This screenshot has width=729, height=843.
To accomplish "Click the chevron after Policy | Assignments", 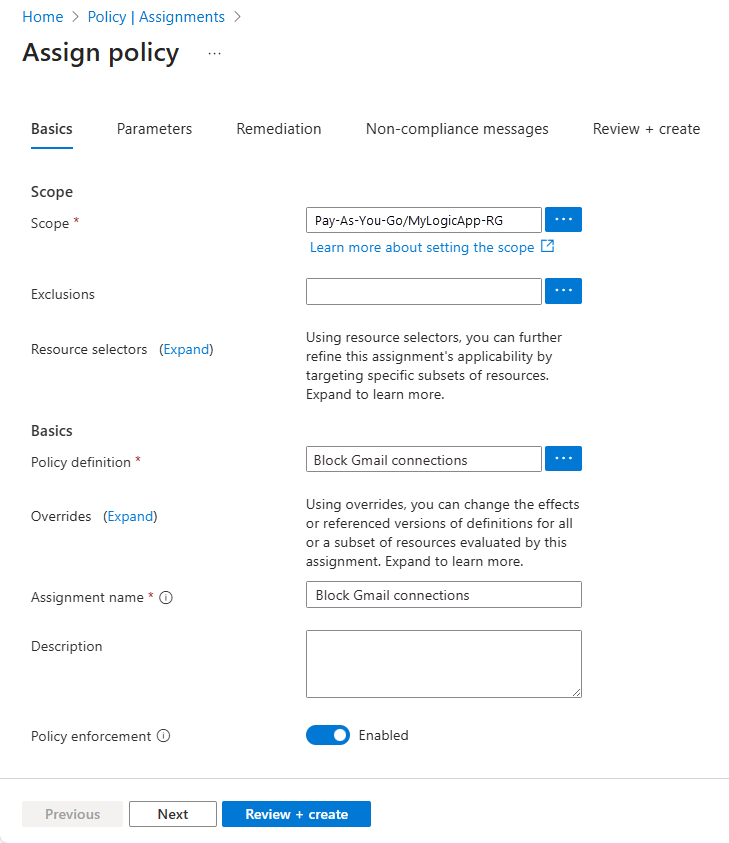I will pyautogui.click(x=237, y=16).
